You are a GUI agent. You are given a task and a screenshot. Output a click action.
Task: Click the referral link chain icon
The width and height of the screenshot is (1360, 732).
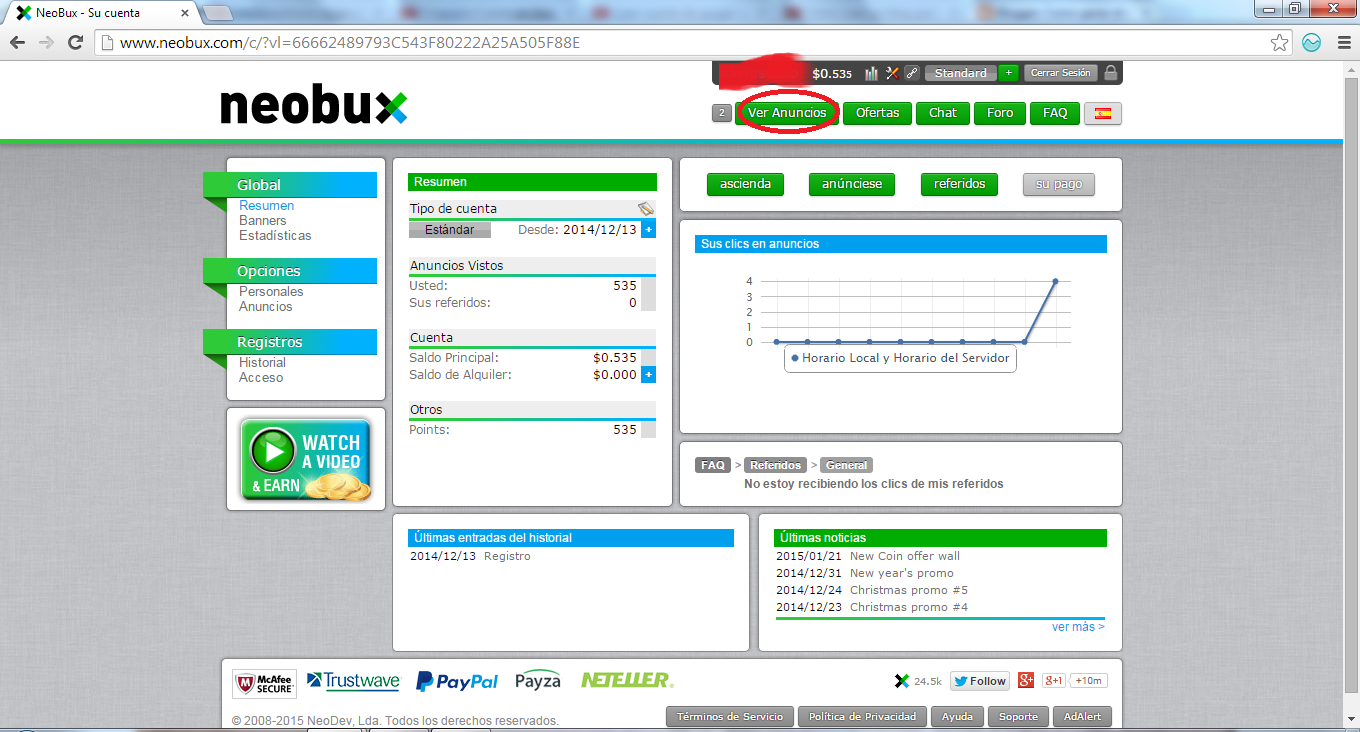tap(912, 73)
